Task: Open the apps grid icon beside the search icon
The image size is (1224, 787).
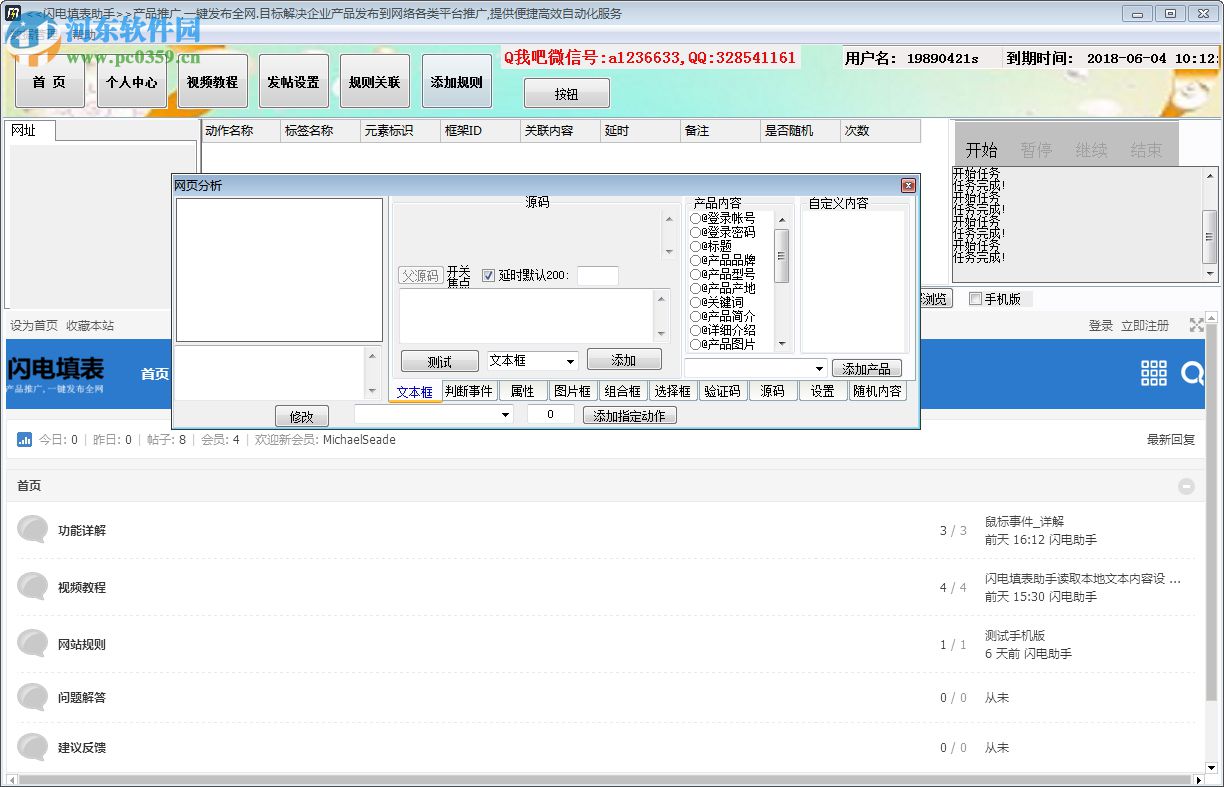Action: click(x=1153, y=373)
